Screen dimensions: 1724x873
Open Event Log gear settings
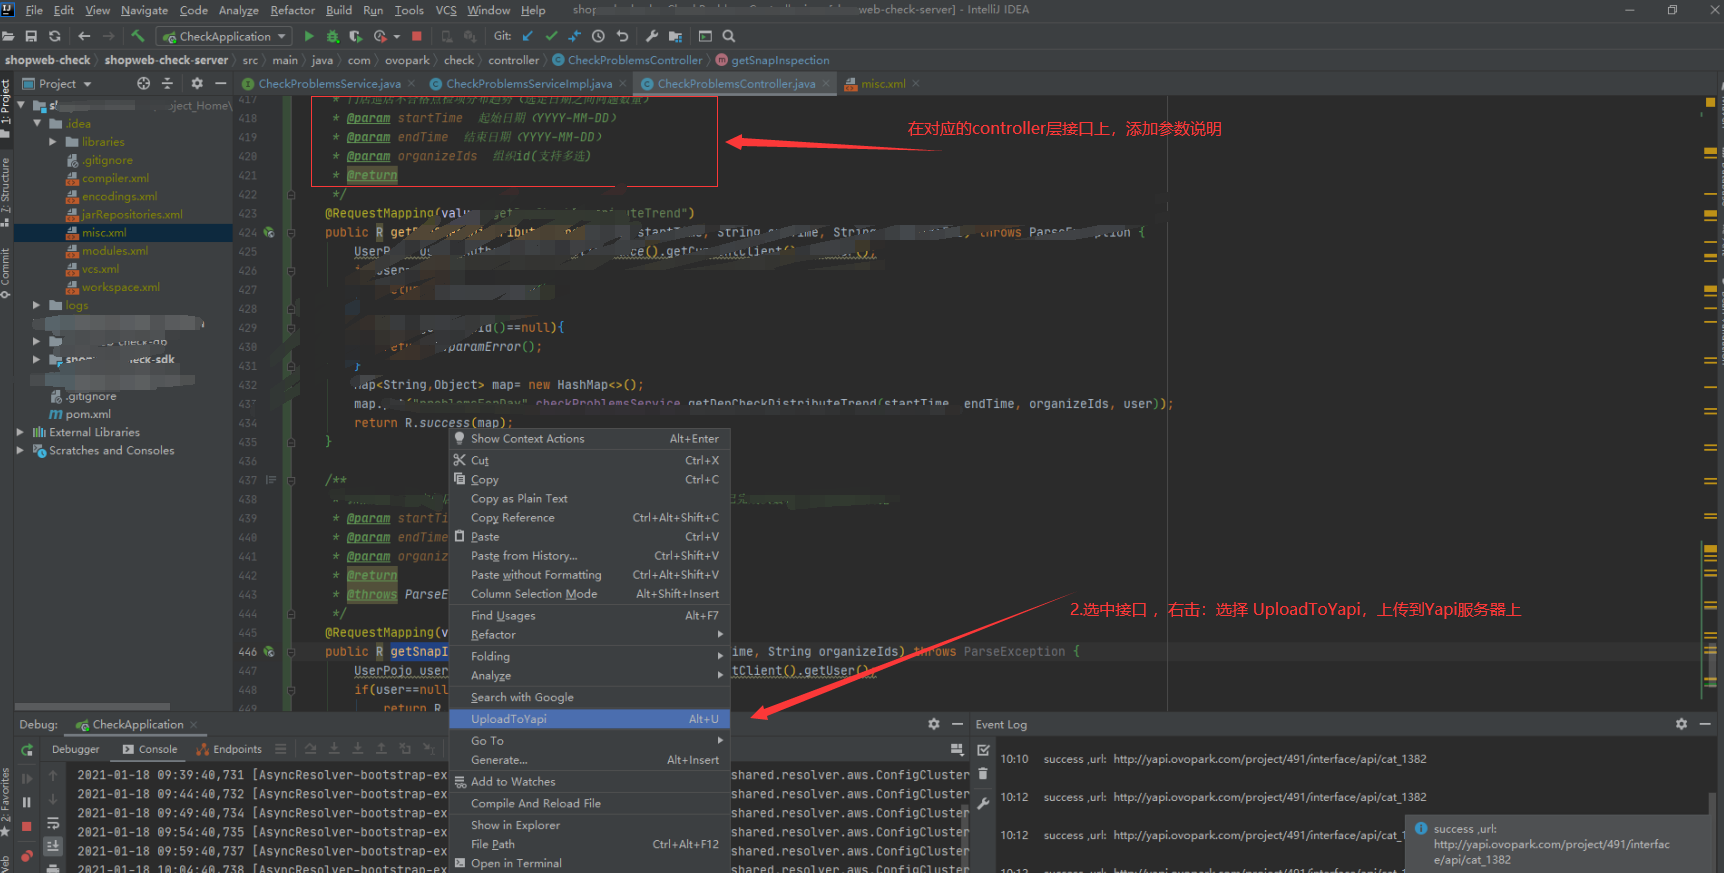tap(1681, 724)
